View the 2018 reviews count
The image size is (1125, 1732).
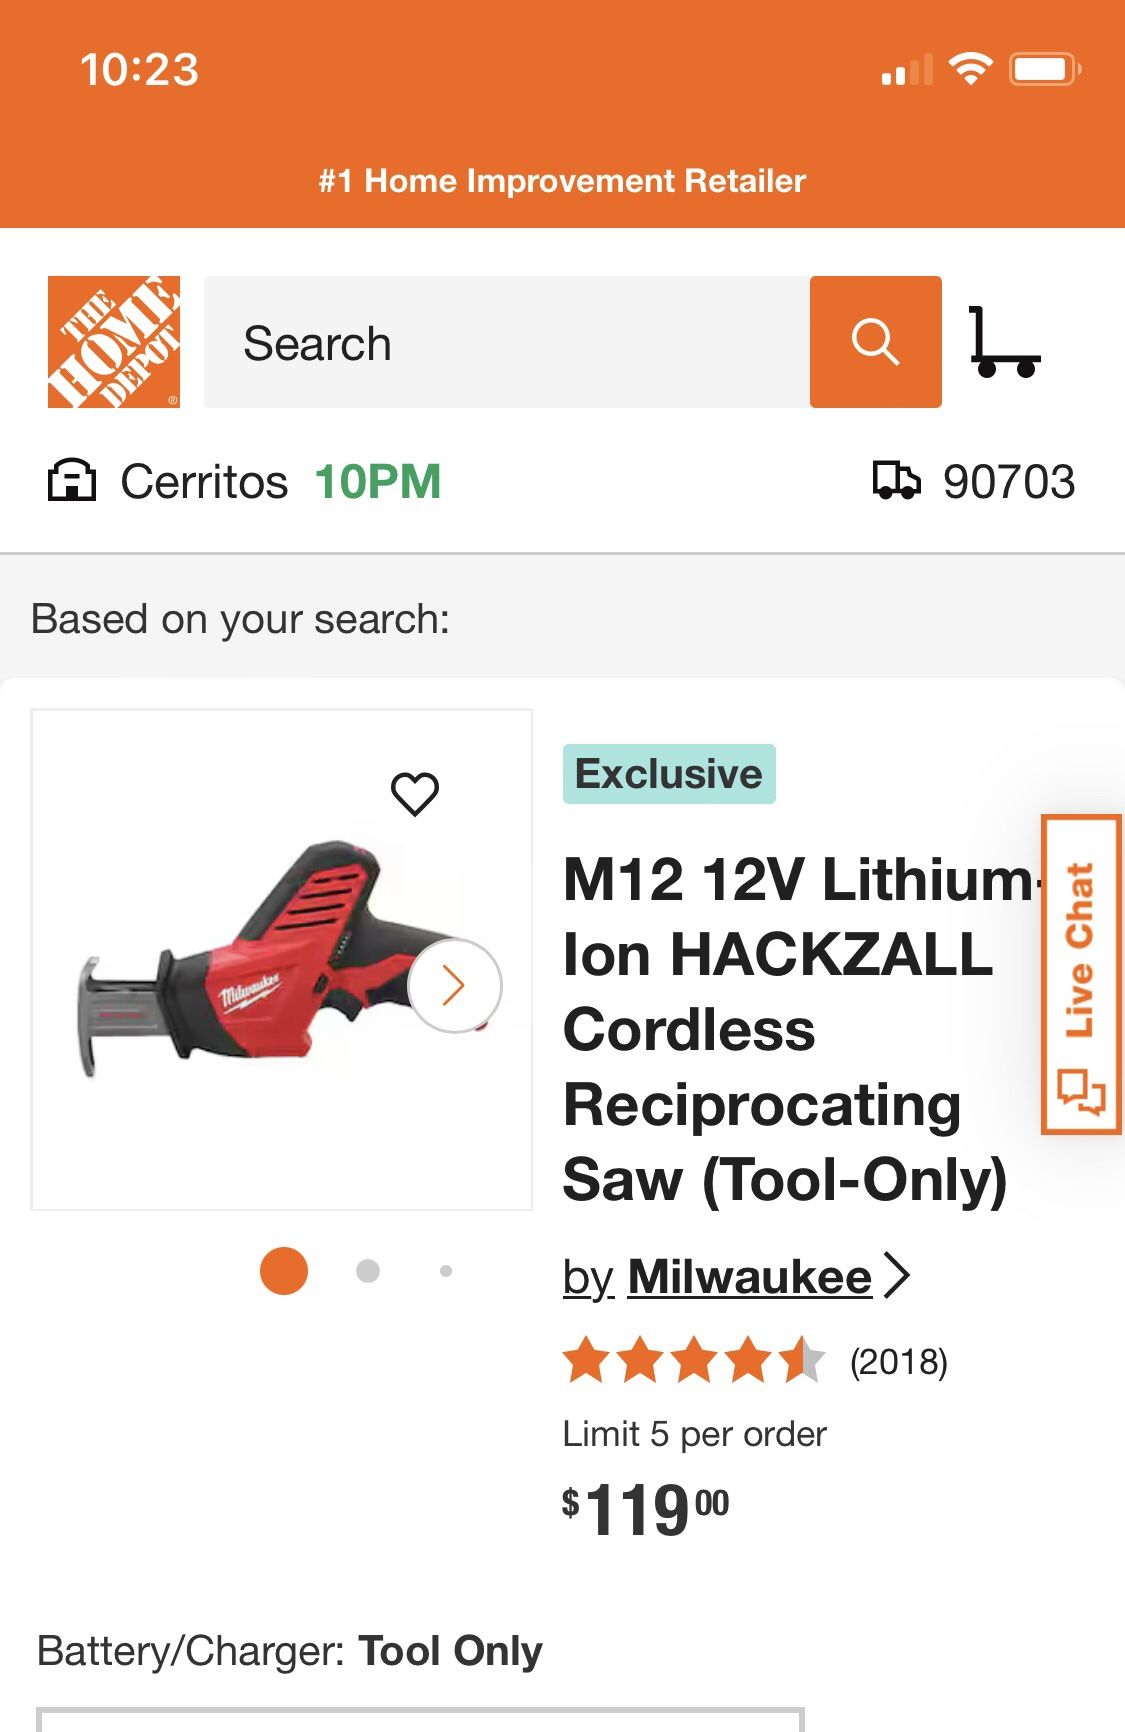[x=898, y=1362]
